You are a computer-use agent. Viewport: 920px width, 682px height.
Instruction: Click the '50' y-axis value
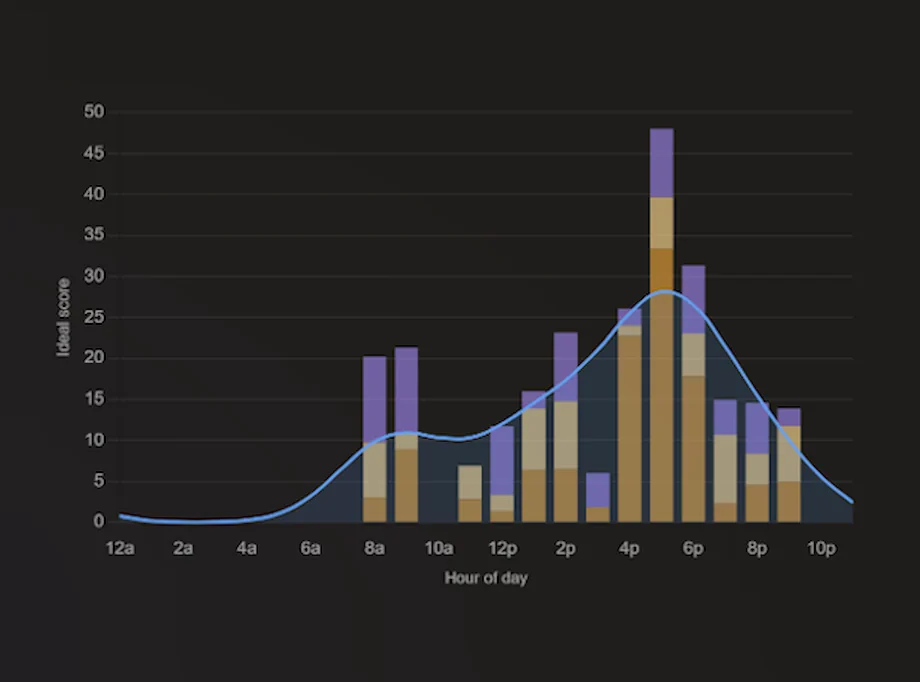(x=94, y=112)
